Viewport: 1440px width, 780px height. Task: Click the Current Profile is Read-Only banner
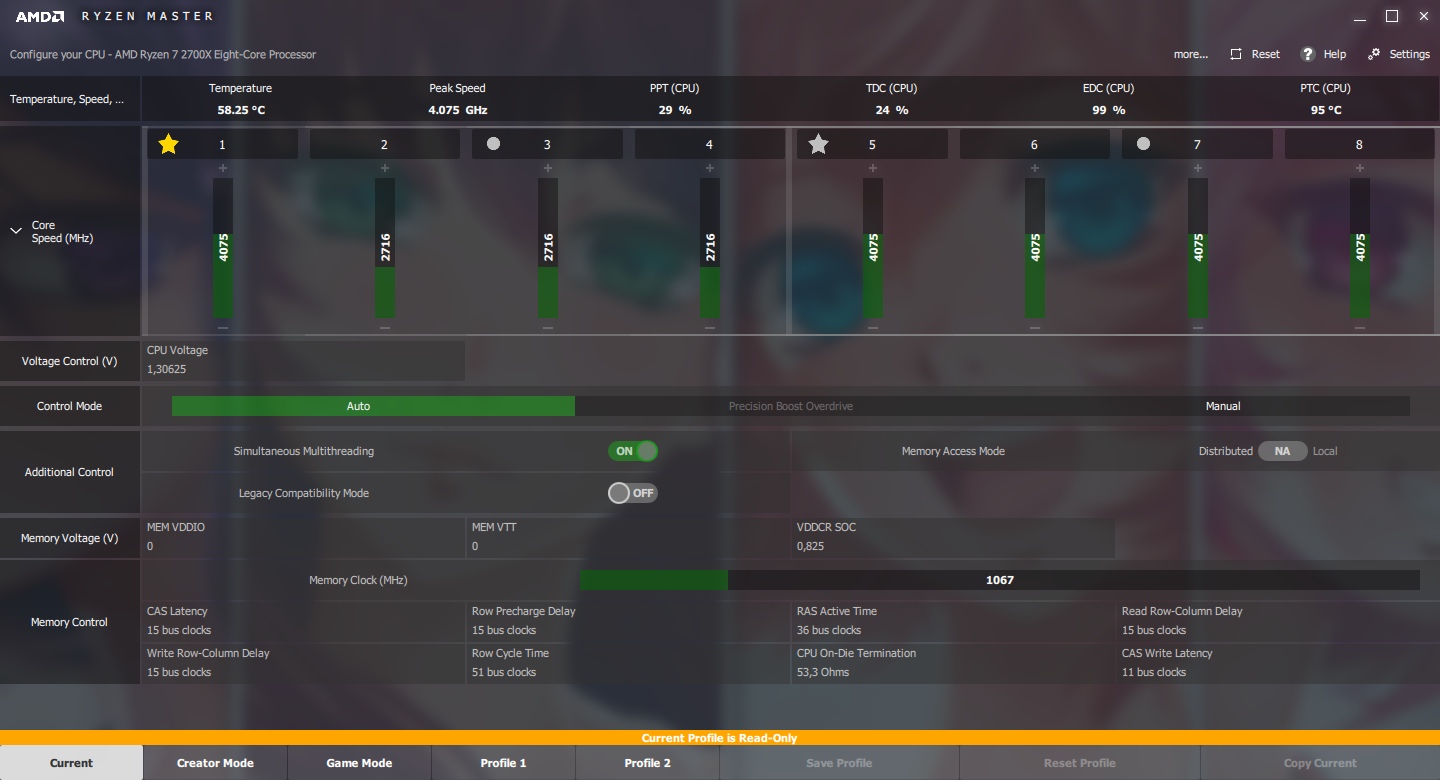(x=720, y=738)
